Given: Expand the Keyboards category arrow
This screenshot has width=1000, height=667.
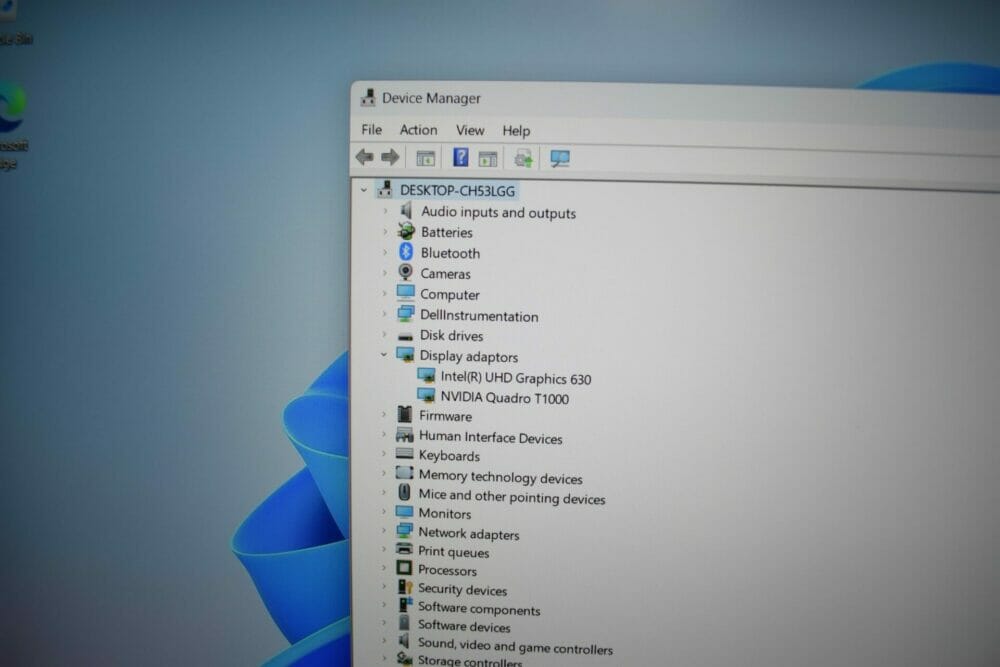Looking at the screenshot, I should click(x=384, y=454).
